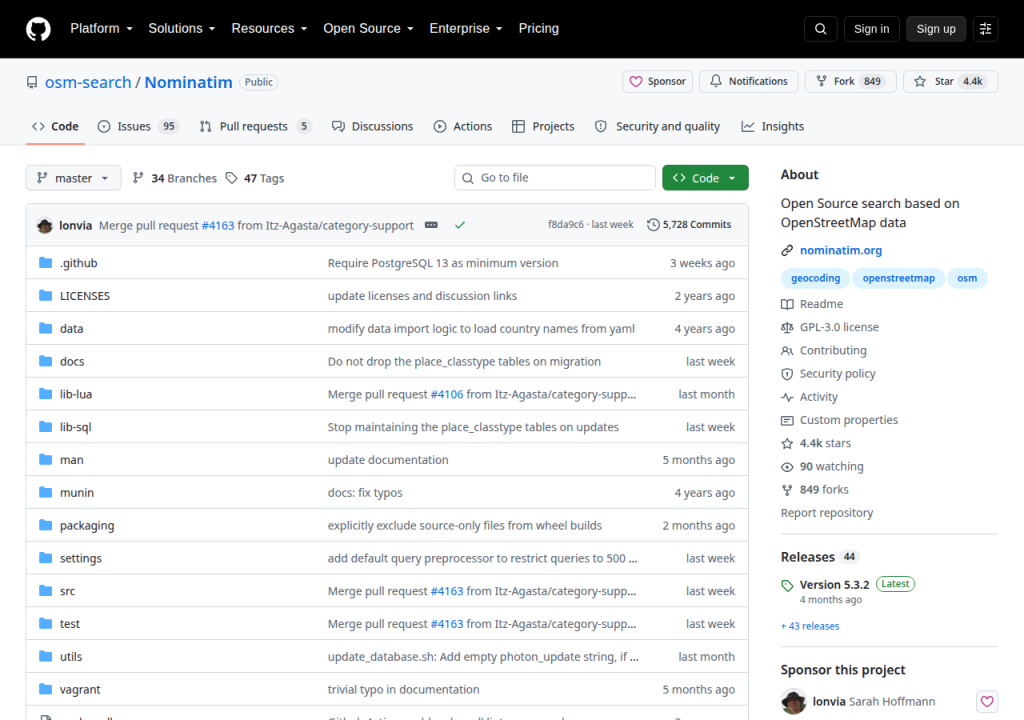Expand the Enterprise dropdown

click(466, 28)
